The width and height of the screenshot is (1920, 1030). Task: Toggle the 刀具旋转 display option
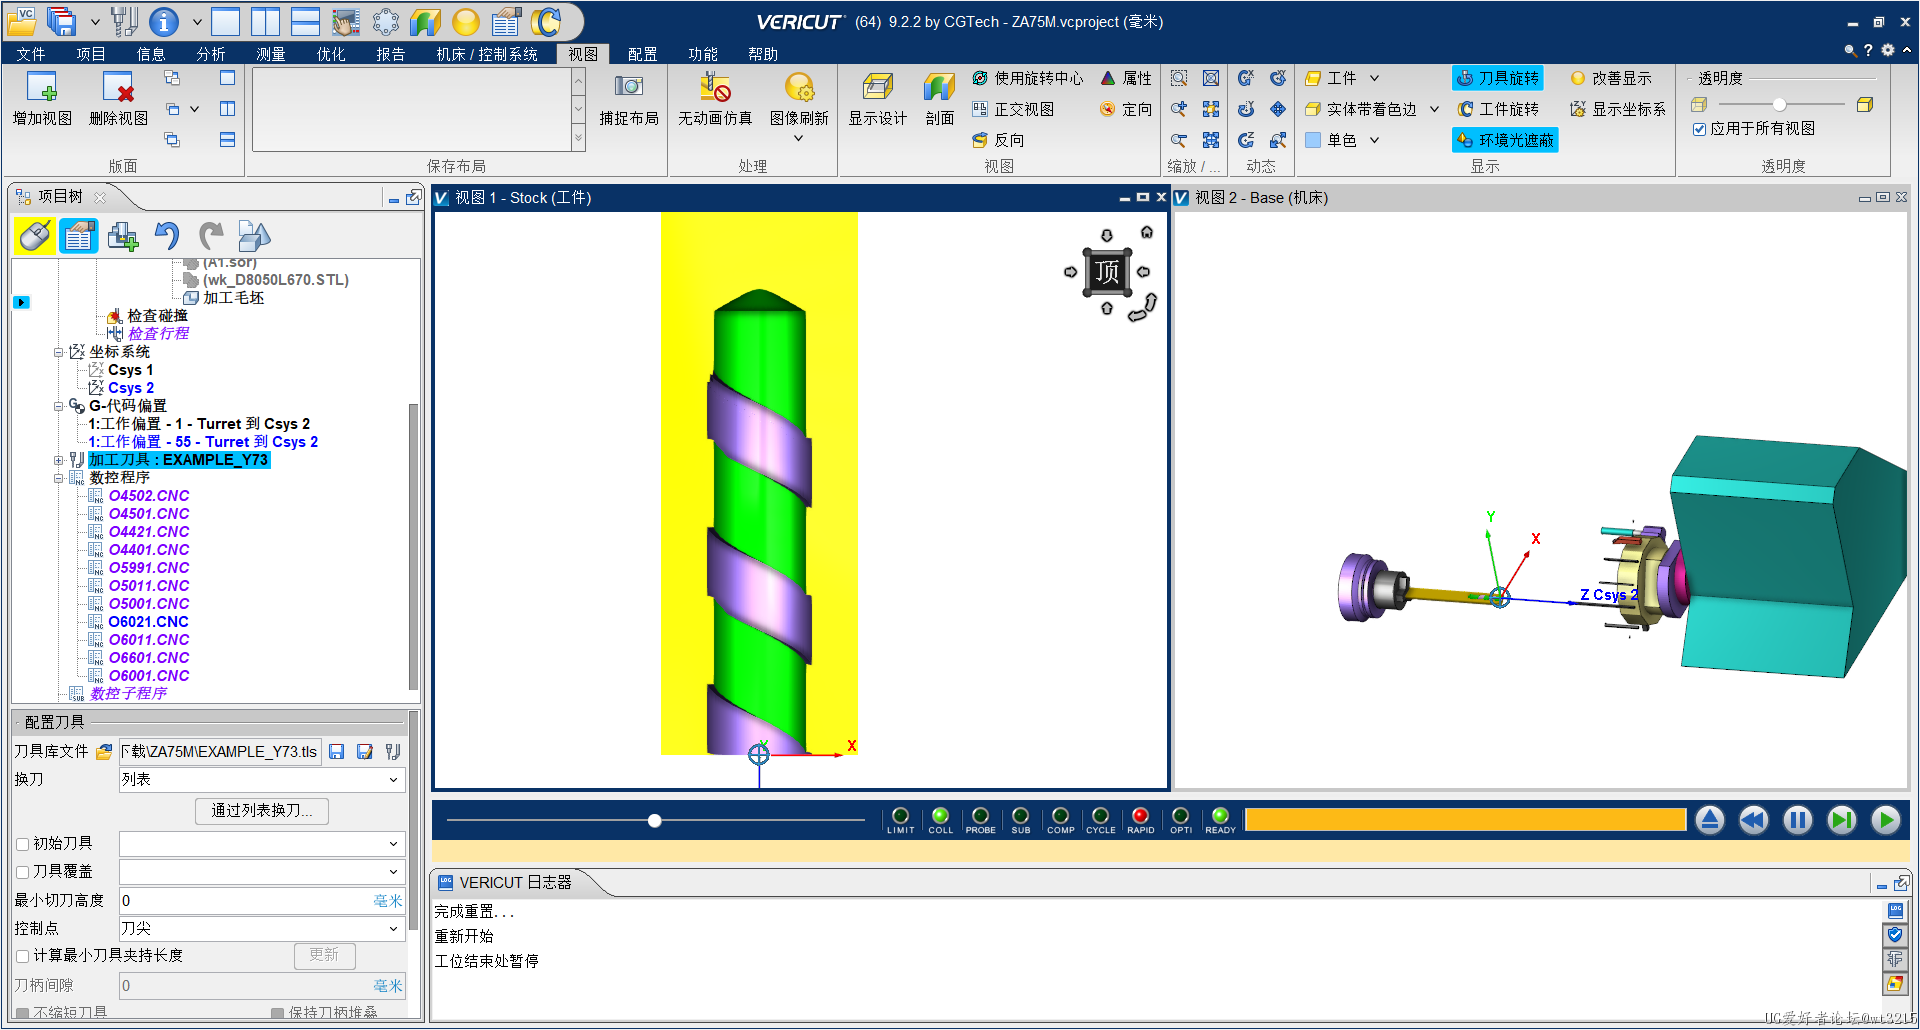1498,78
